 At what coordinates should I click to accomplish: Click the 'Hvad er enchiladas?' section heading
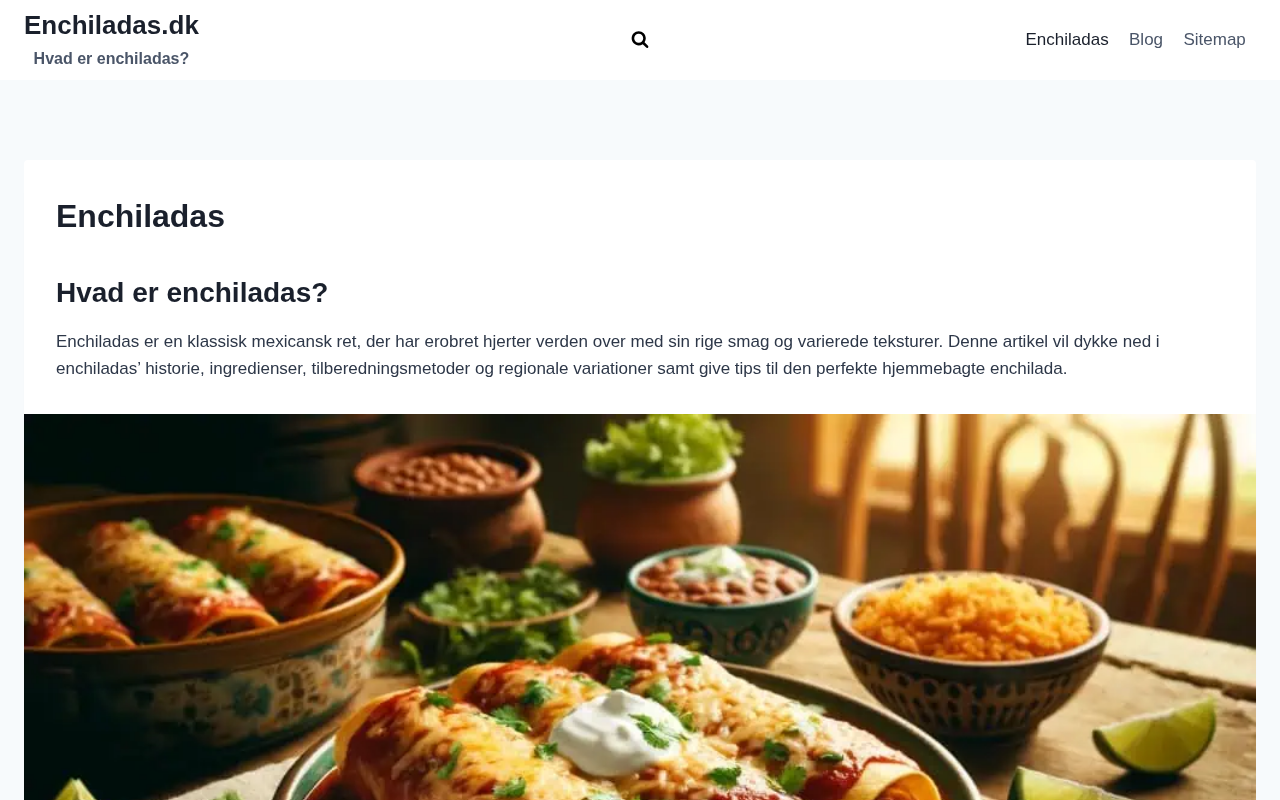[192, 292]
